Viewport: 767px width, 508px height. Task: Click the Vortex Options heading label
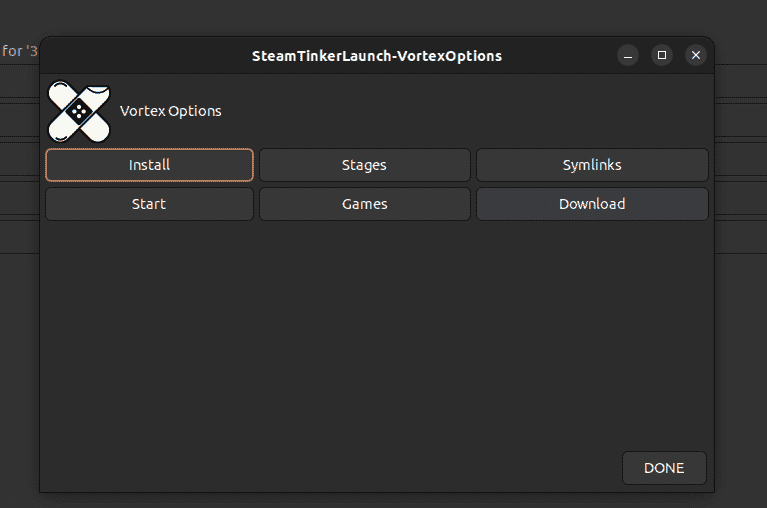pyautogui.click(x=171, y=111)
